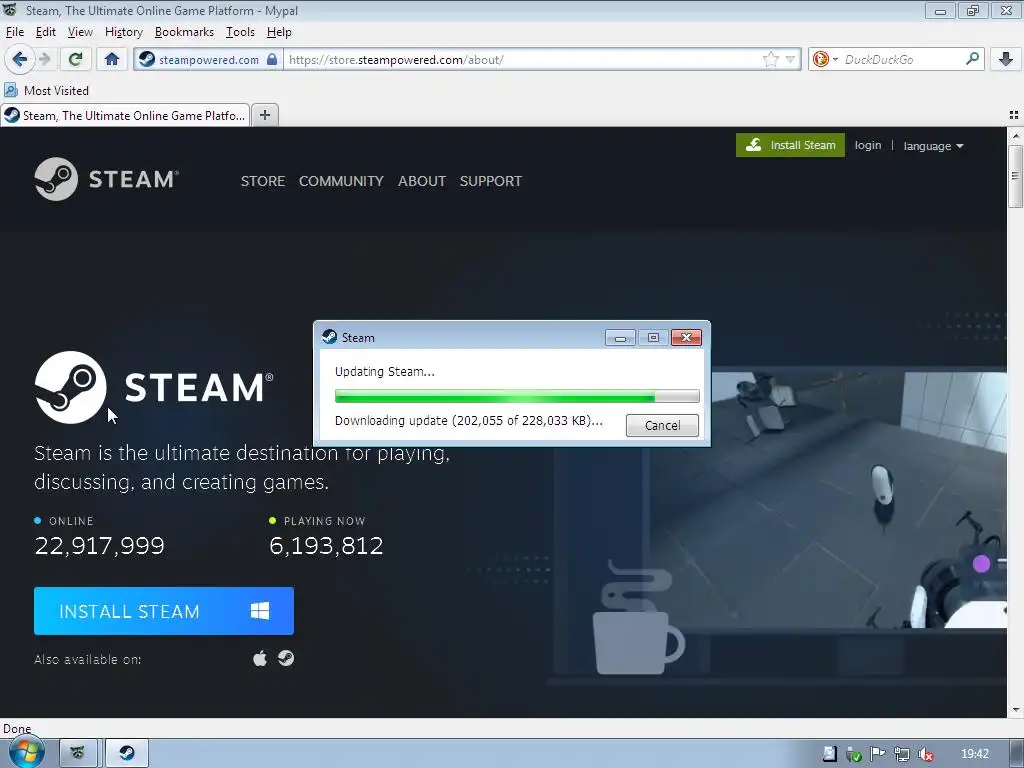
Task: Click the green shield security tray icon
Action: pos(854,754)
